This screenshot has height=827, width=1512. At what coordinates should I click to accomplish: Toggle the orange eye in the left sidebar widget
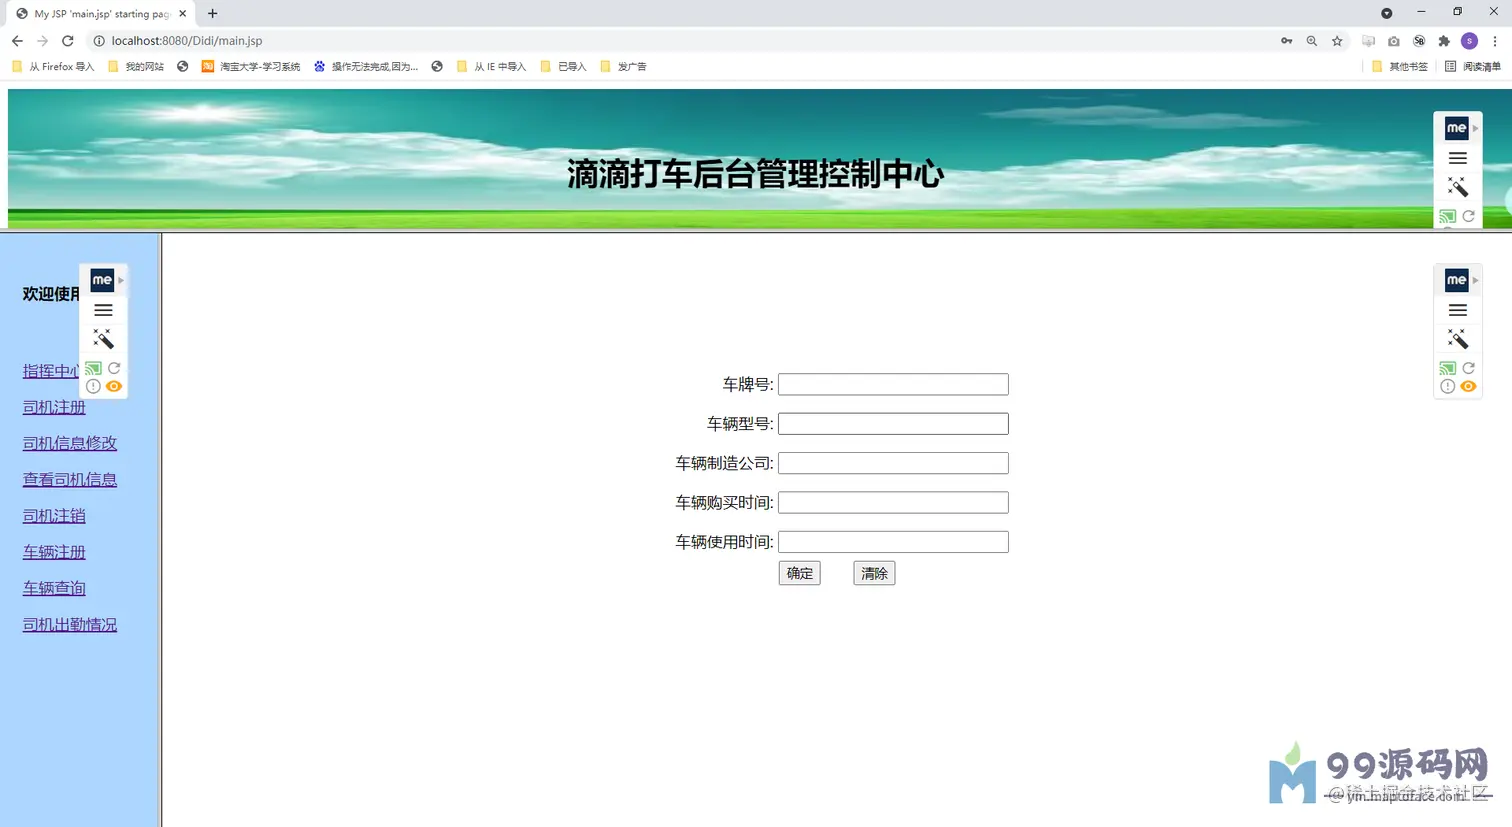click(114, 386)
